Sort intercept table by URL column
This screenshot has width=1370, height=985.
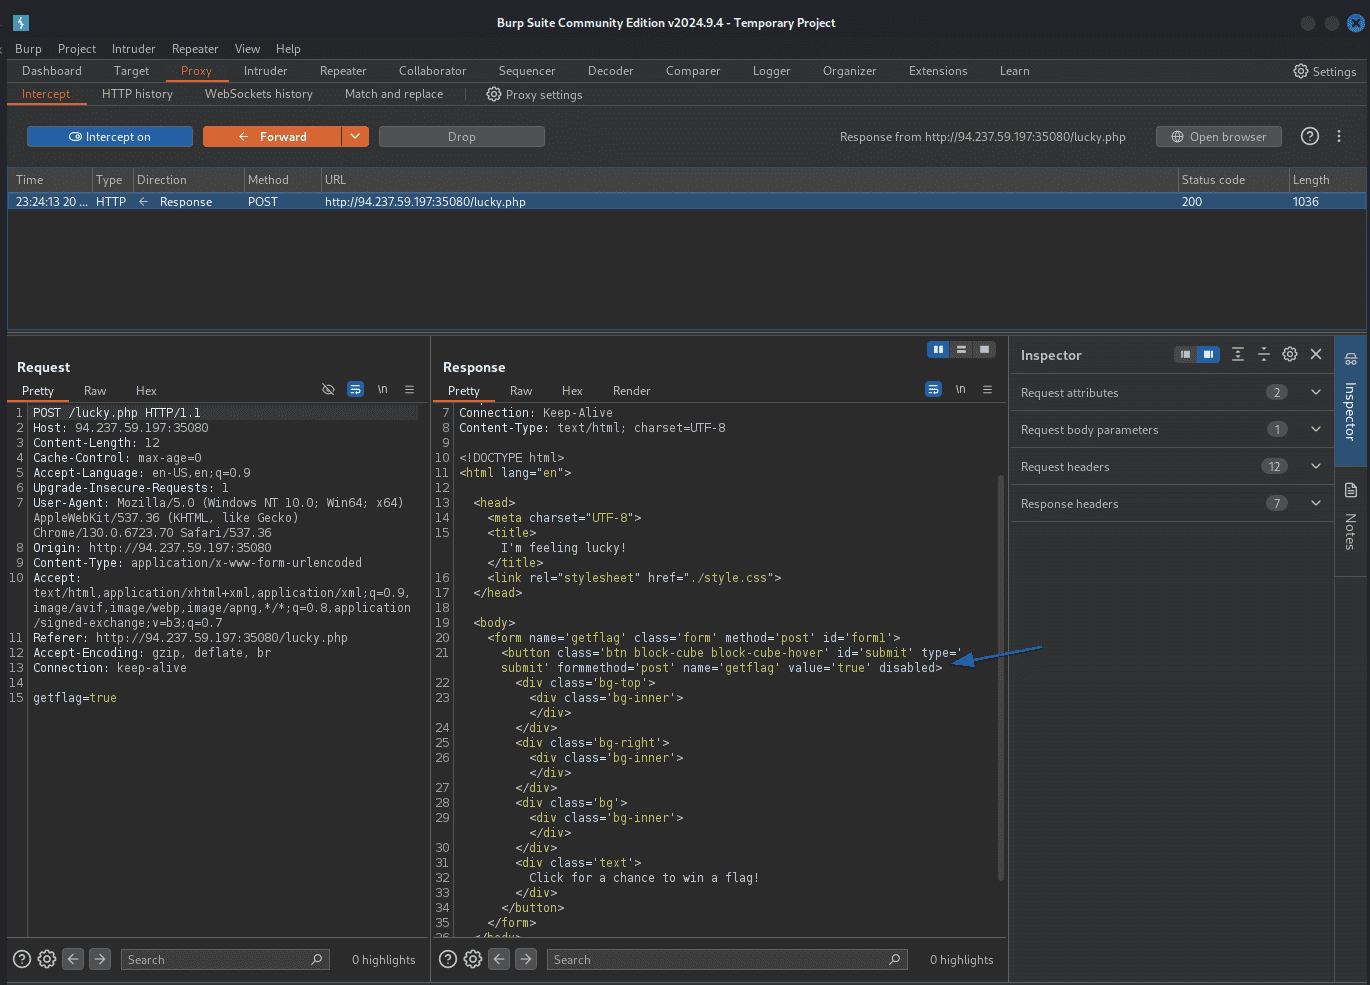click(749, 180)
